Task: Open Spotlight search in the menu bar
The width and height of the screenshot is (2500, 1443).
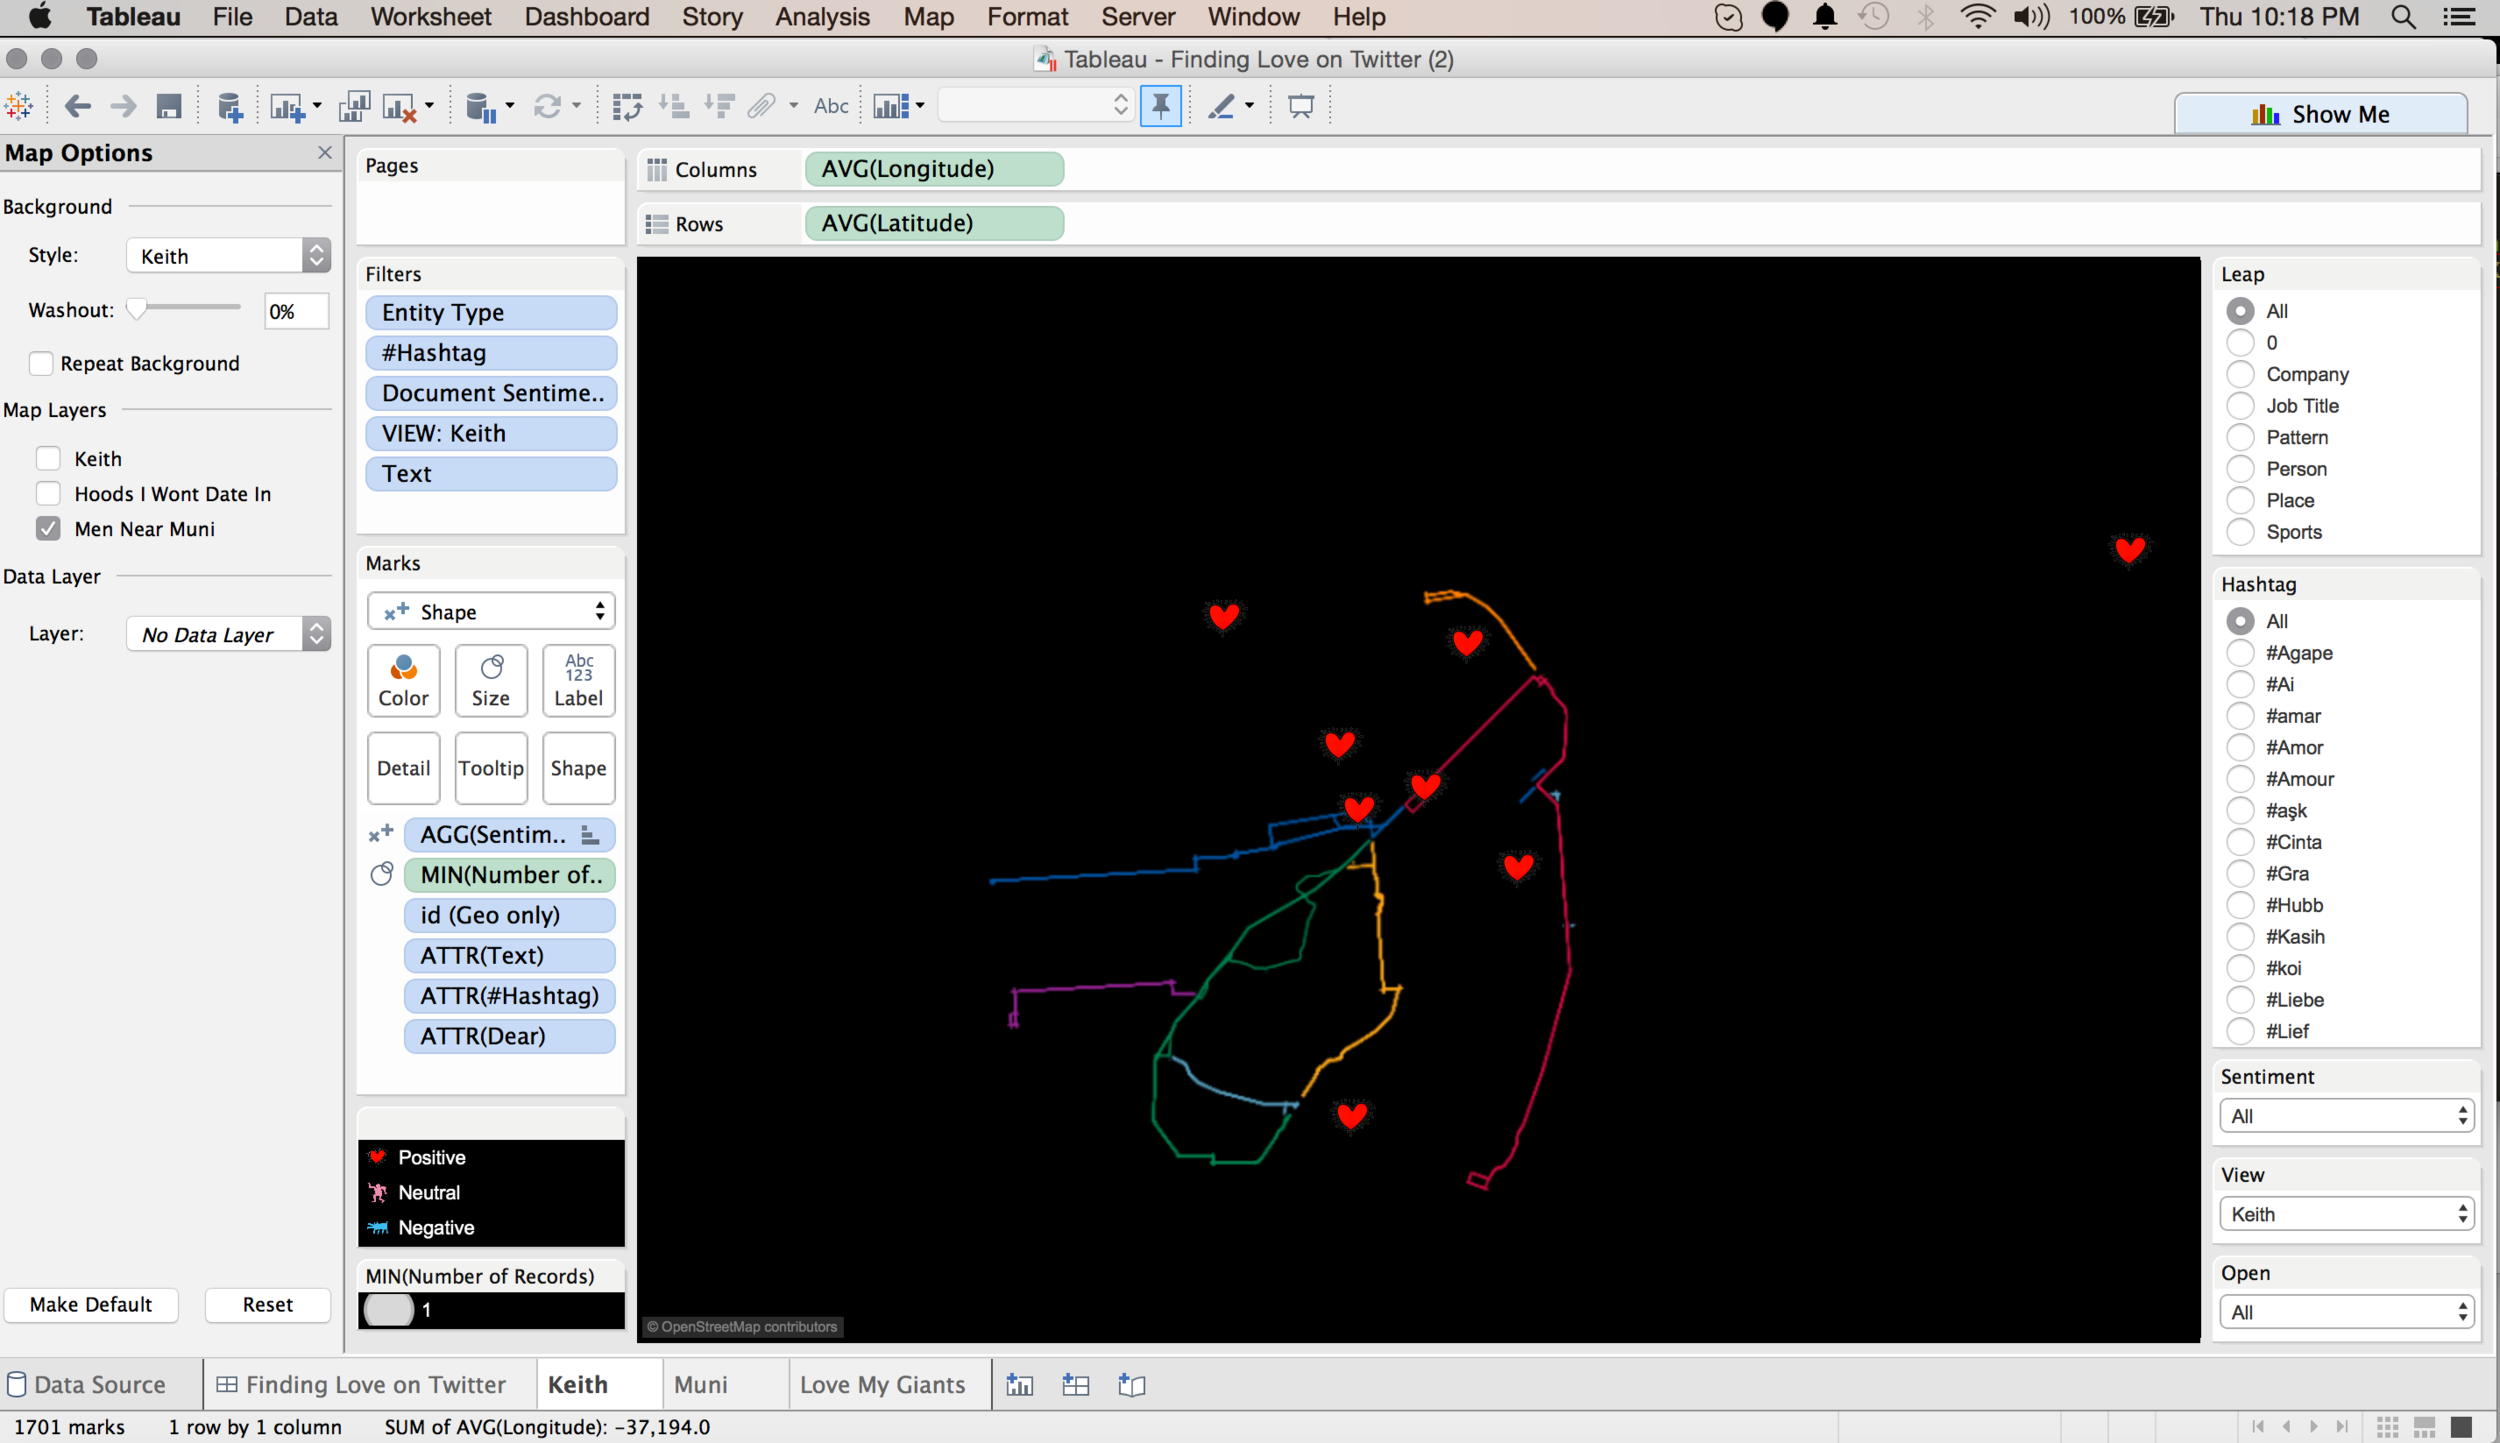Action: point(2403,17)
